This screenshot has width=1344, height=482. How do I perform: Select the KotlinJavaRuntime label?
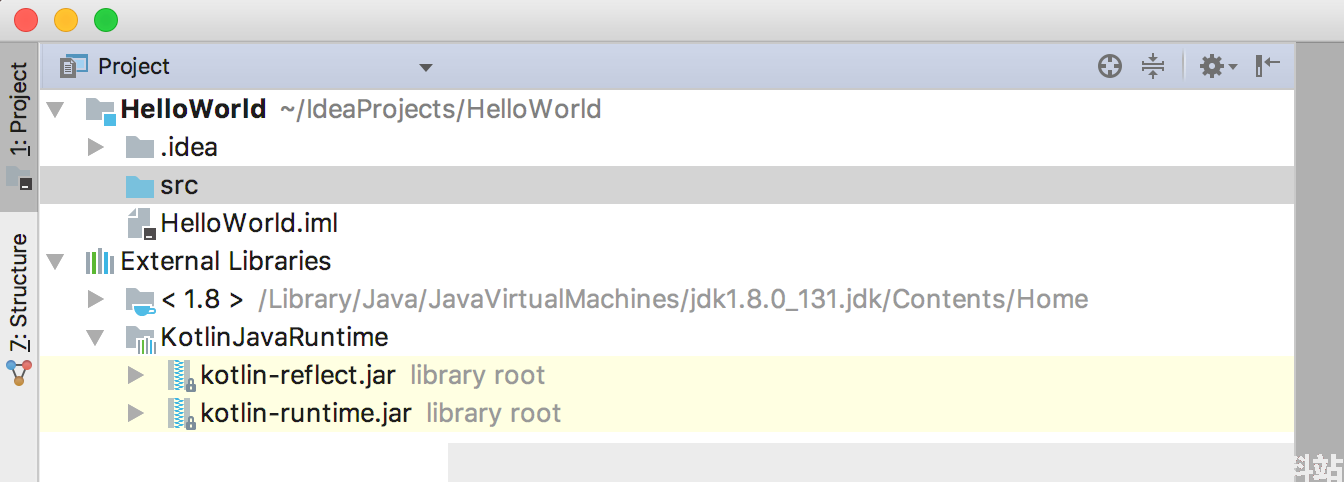pos(274,338)
